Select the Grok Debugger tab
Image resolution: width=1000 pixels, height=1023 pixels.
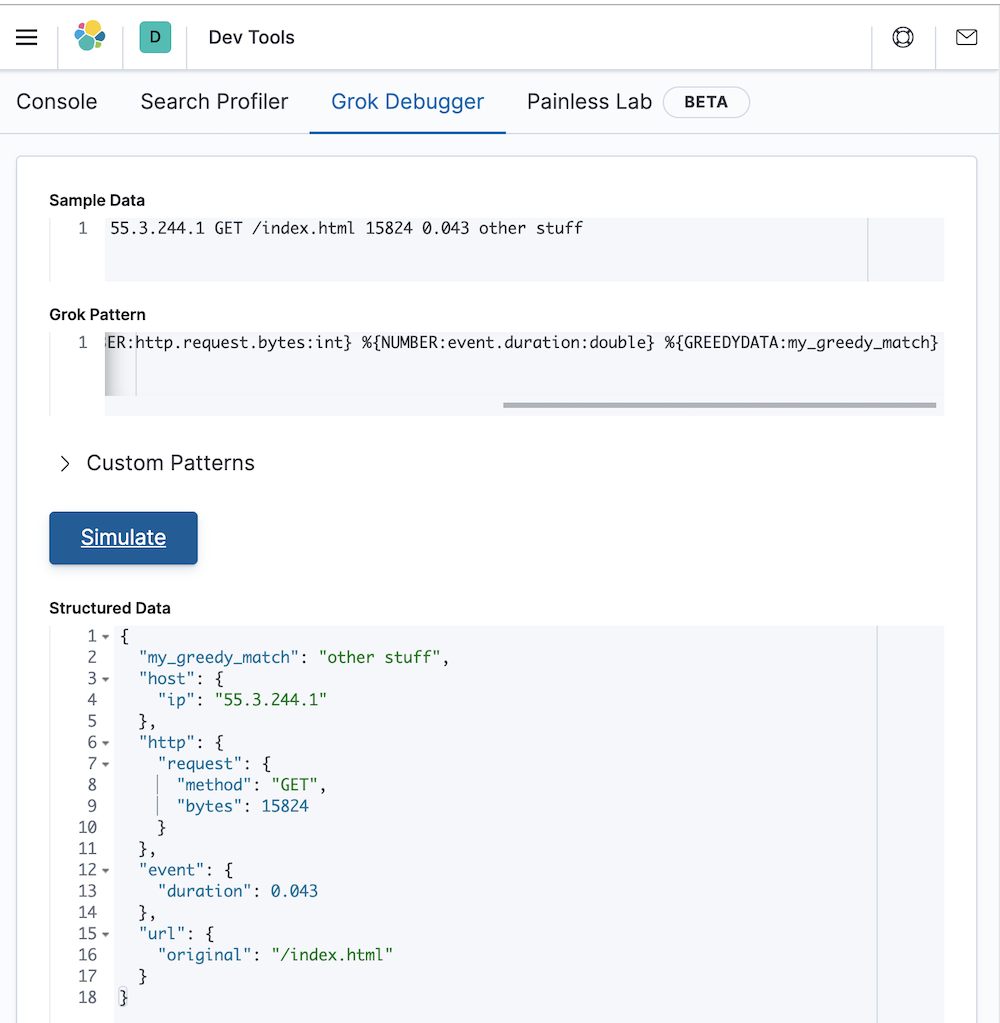coord(408,102)
